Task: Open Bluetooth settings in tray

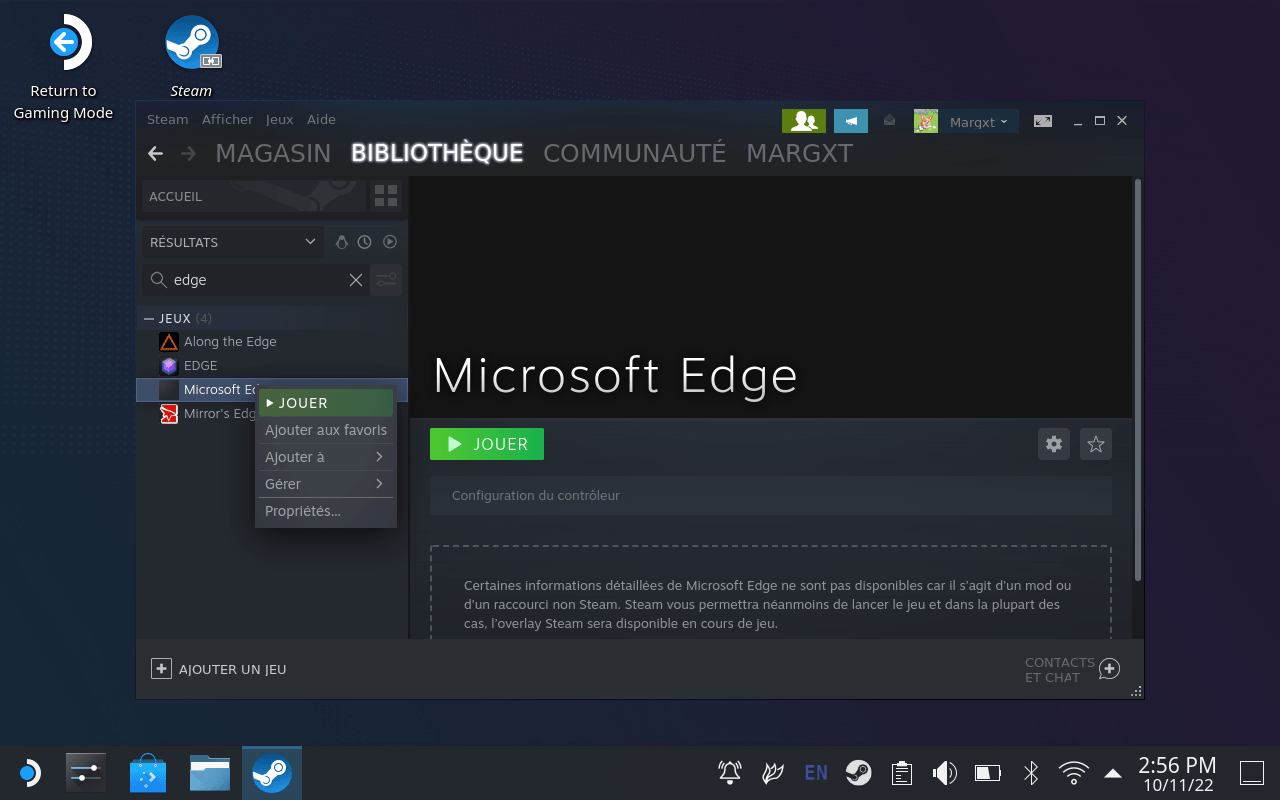Action: point(1031,773)
